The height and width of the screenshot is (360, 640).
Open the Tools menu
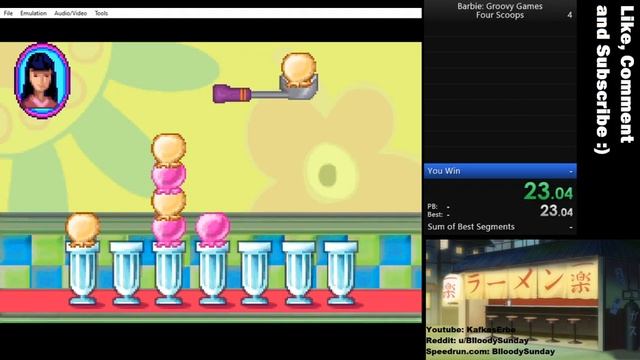click(101, 13)
